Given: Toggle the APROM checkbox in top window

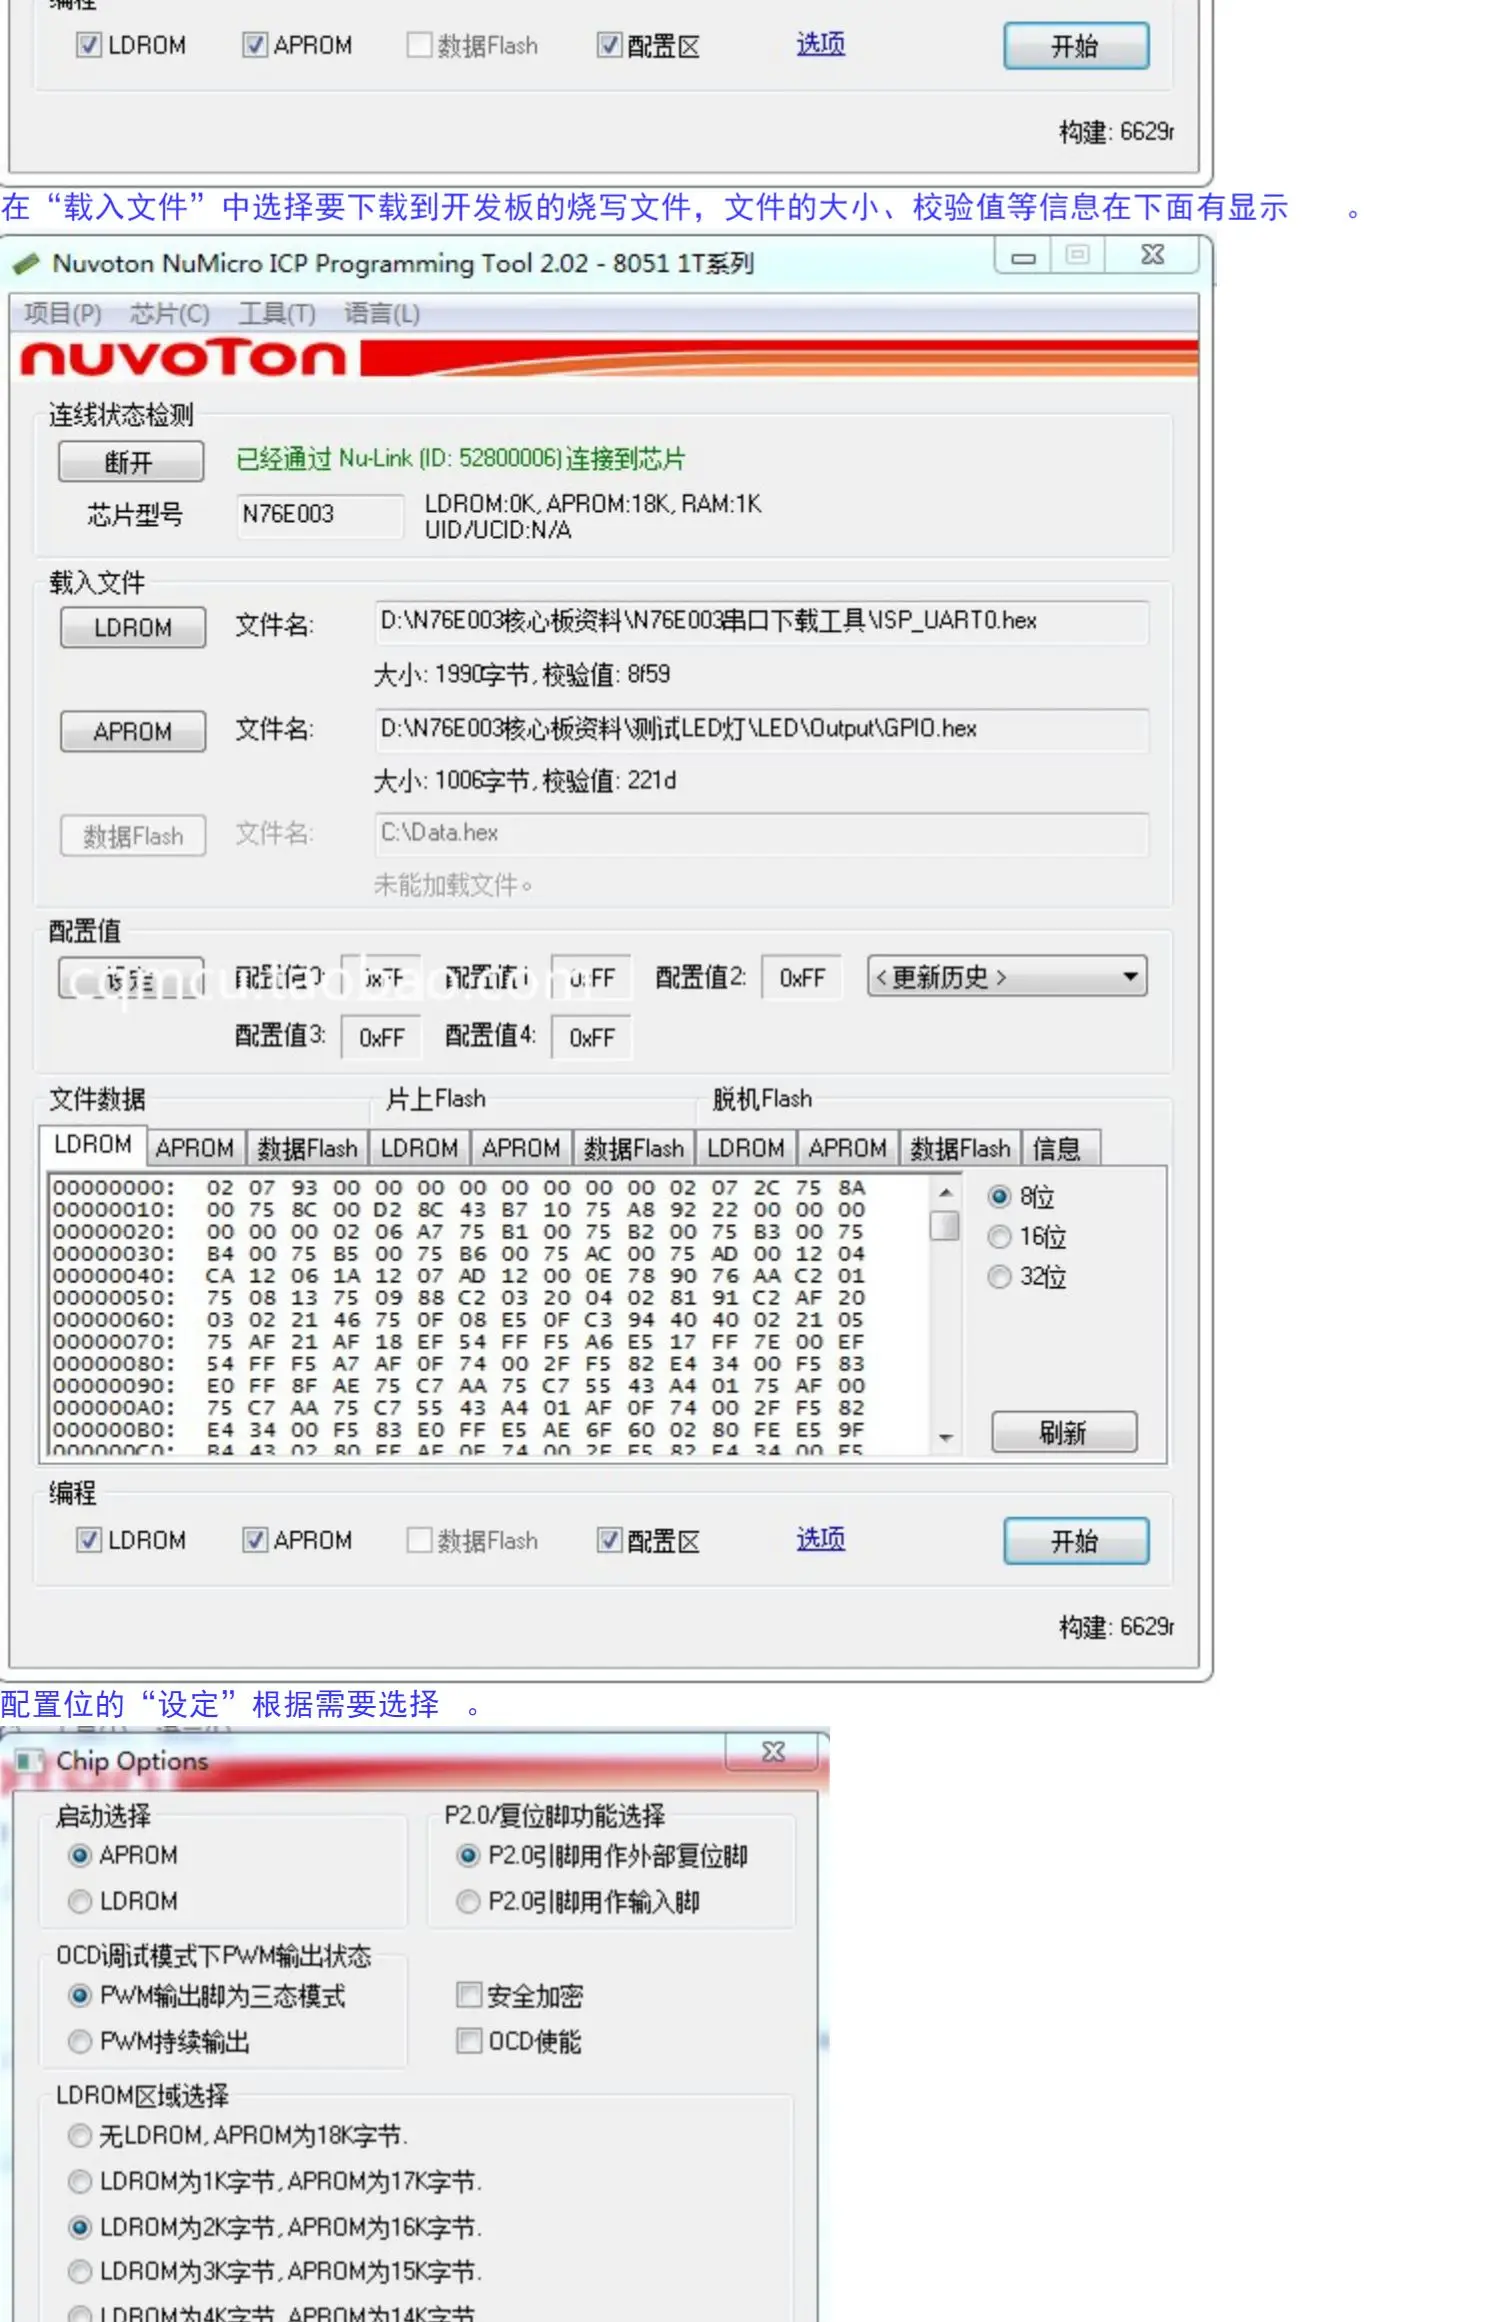Looking at the screenshot, I should 255,45.
